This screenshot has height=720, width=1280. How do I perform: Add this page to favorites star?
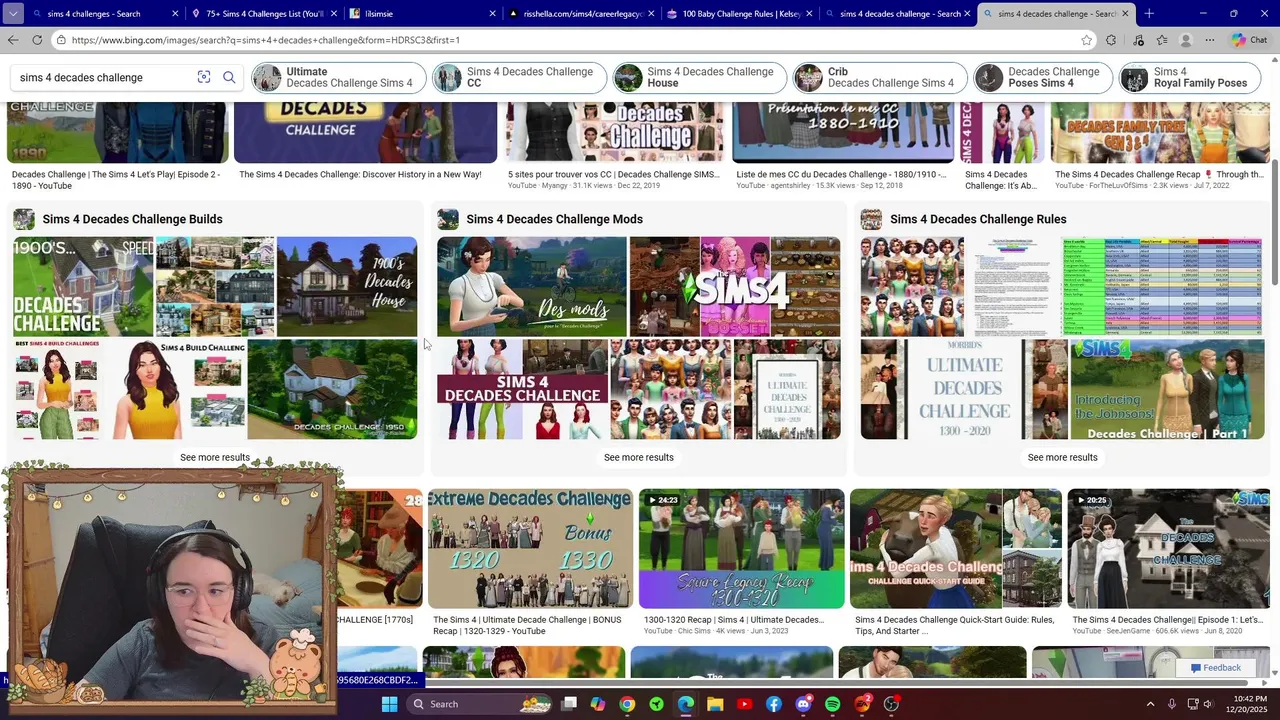coord(1086,40)
